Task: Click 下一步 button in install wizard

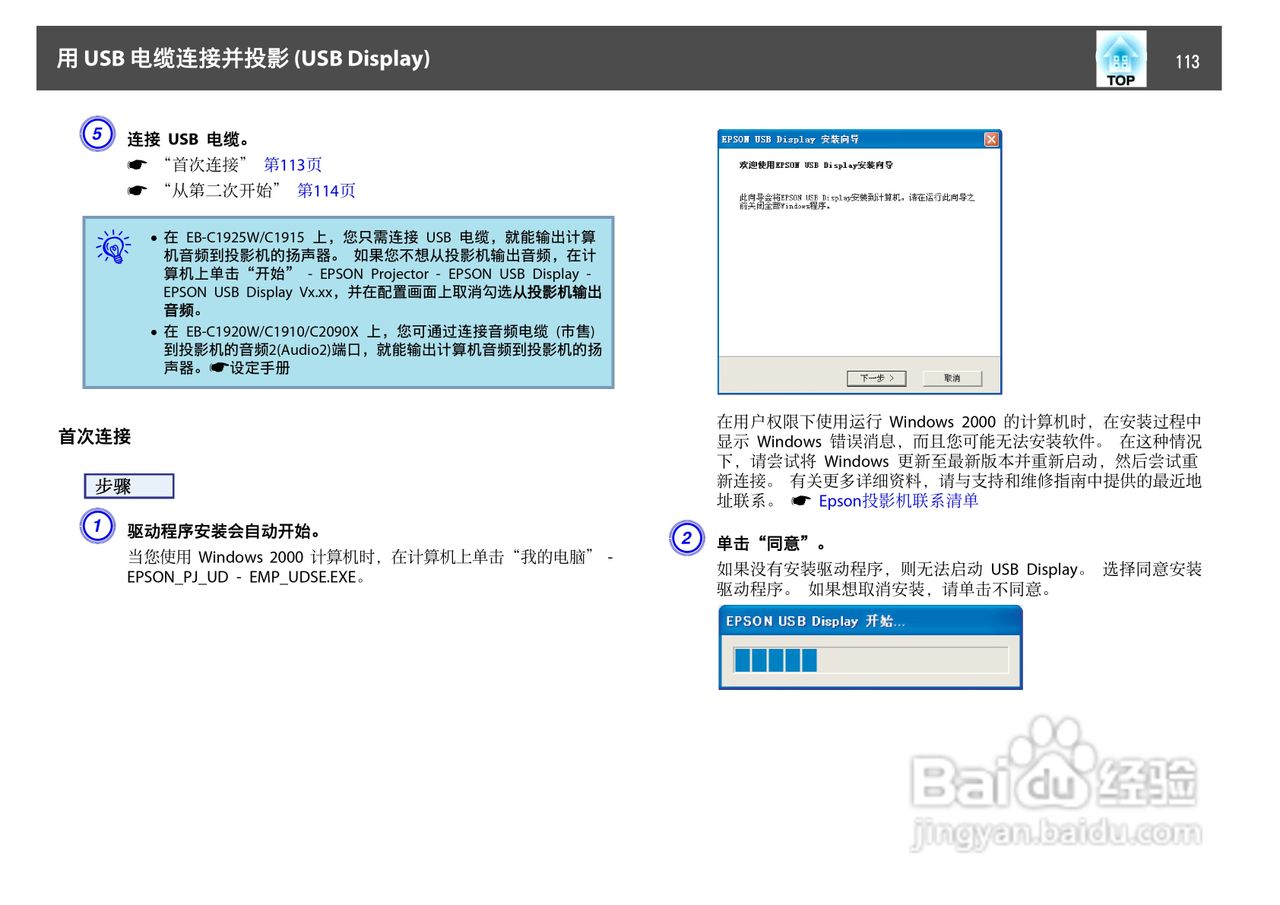Action: [876, 378]
